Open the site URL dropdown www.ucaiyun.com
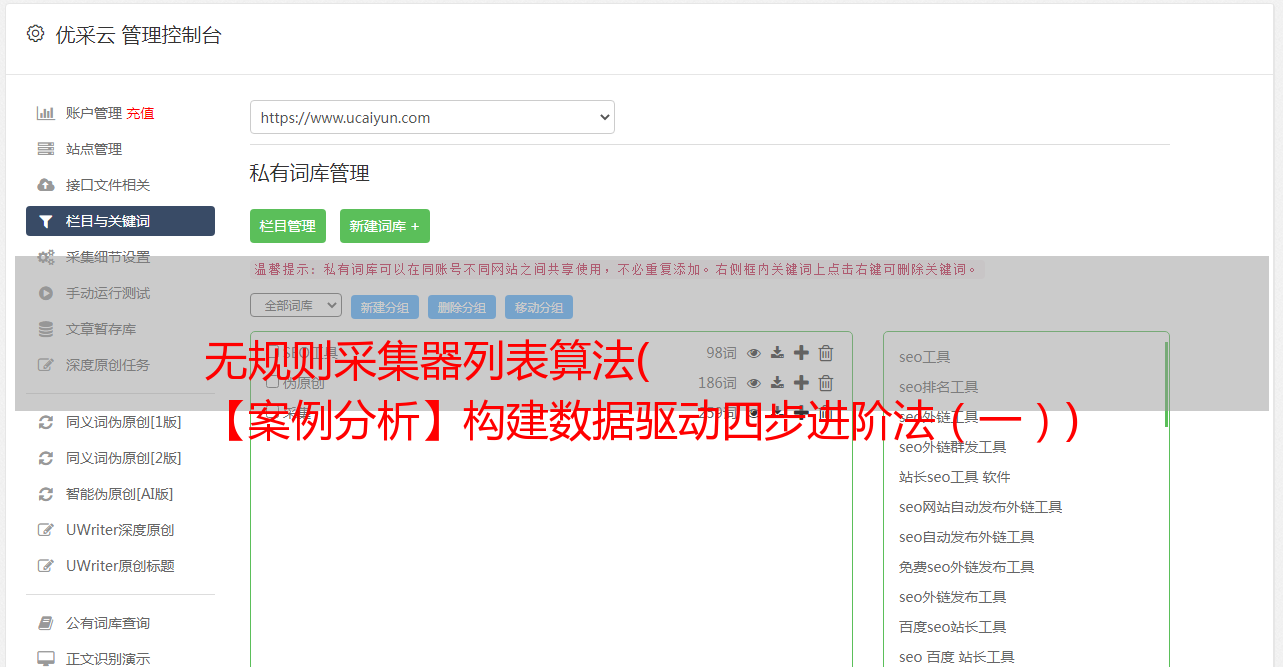1283x667 pixels. pos(432,117)
